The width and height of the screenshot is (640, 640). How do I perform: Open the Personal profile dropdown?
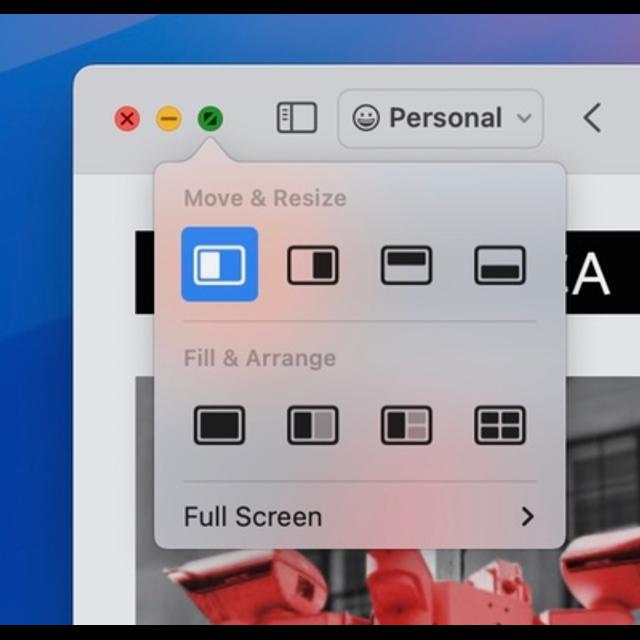click(x=440, y=118)
